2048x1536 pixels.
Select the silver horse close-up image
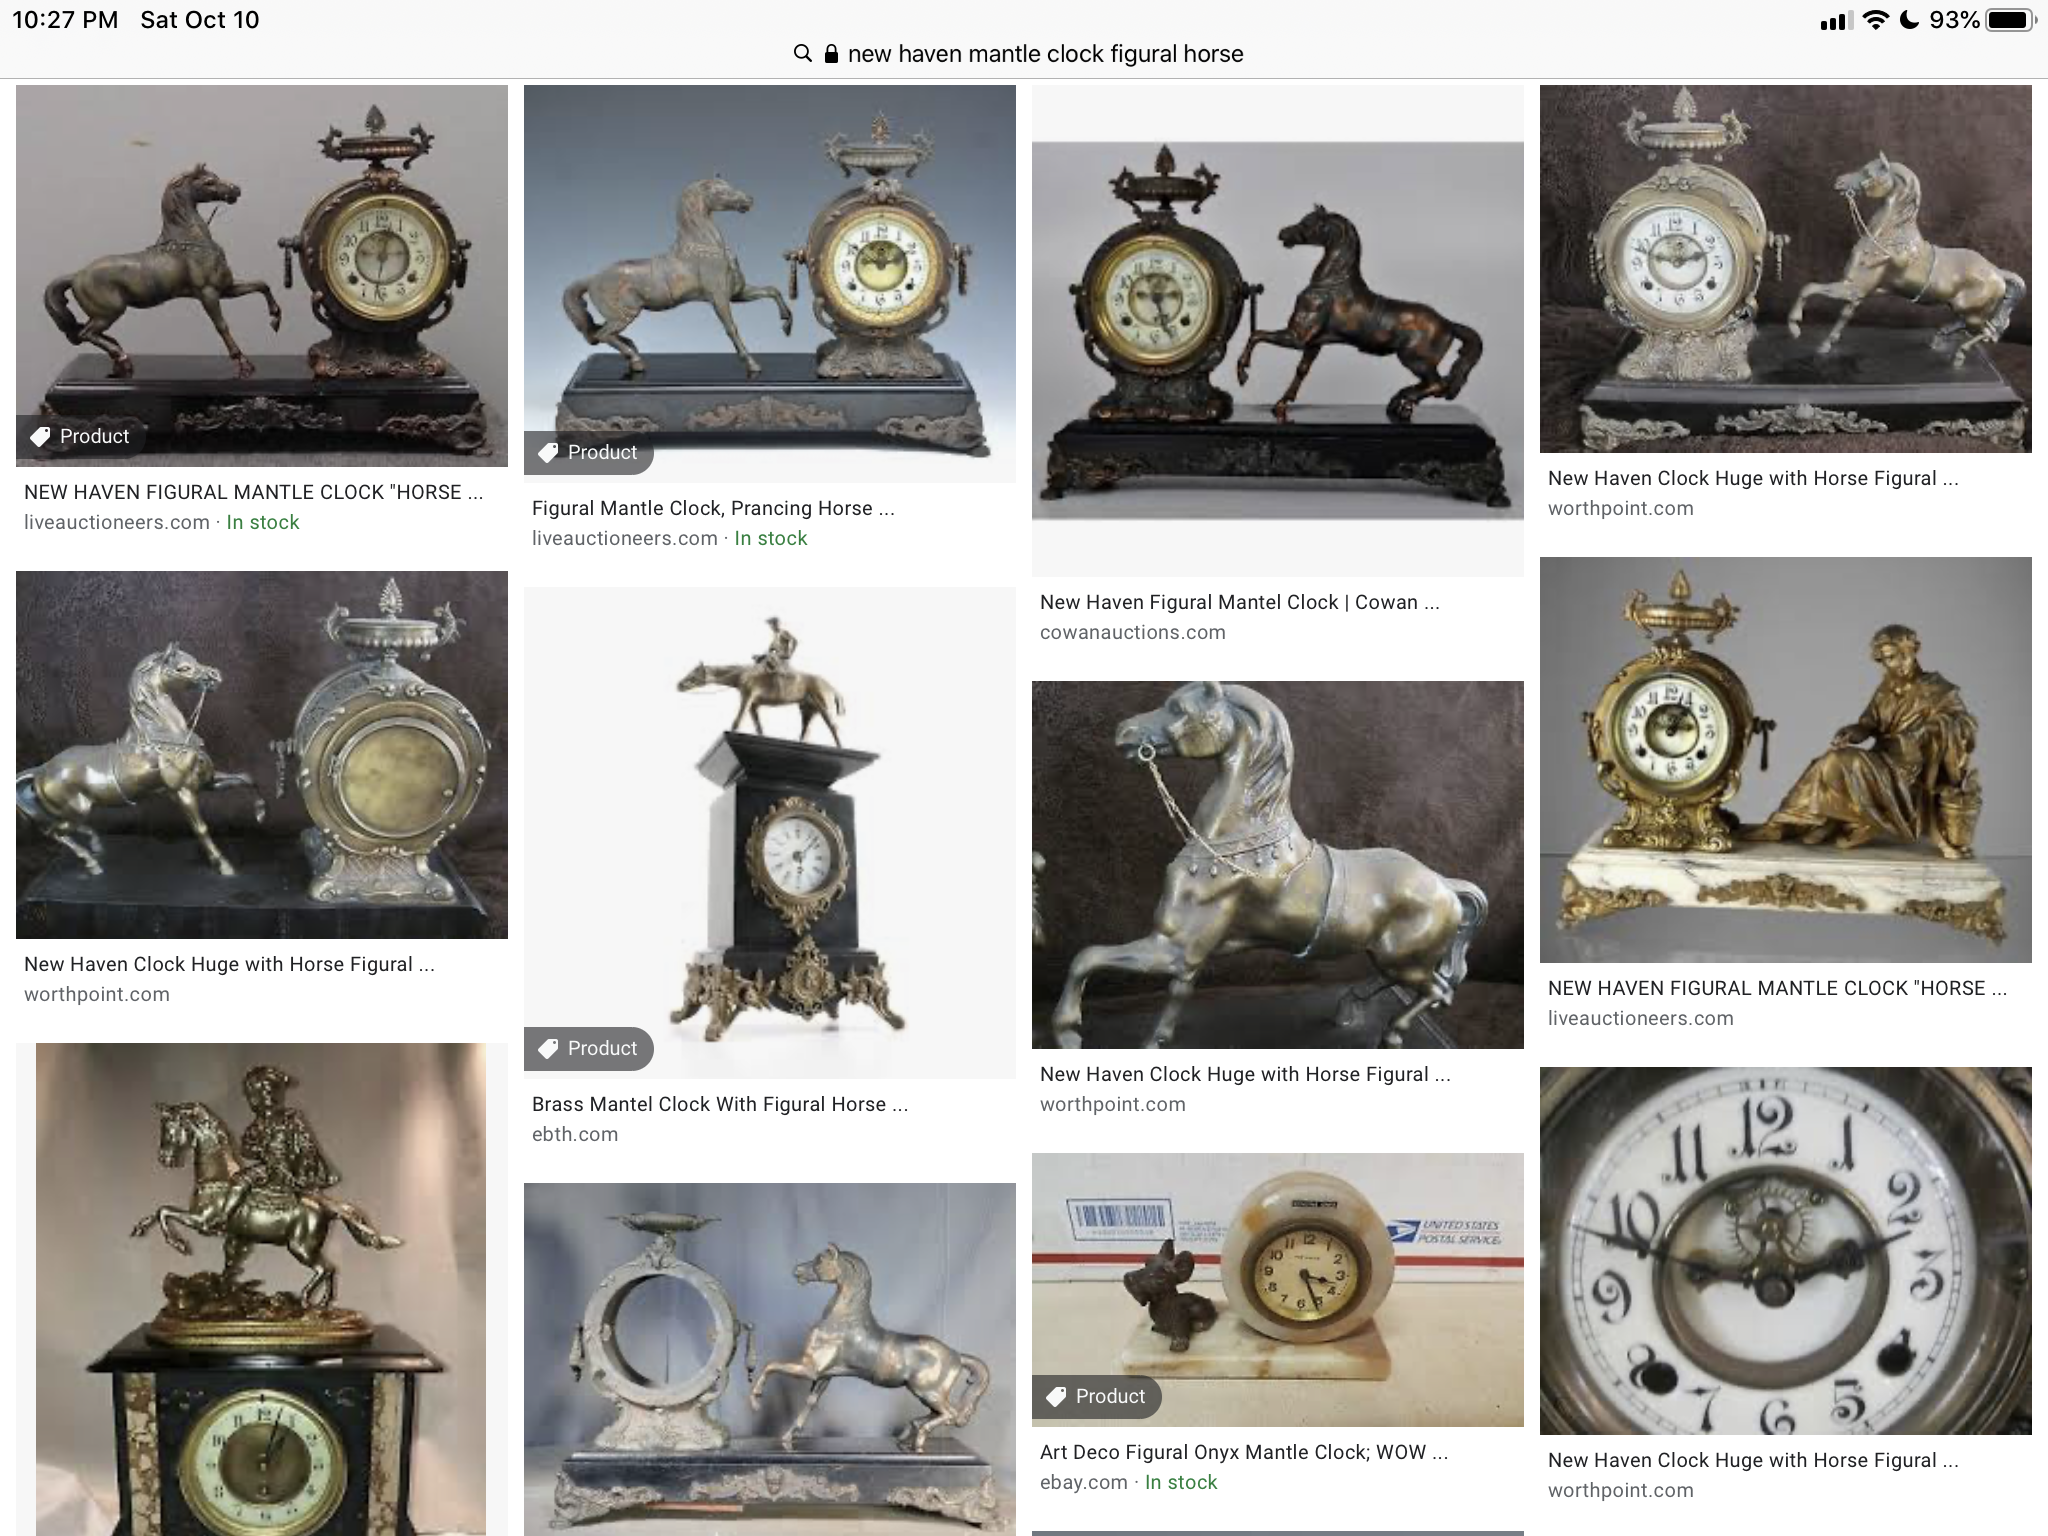point(1277,865)
